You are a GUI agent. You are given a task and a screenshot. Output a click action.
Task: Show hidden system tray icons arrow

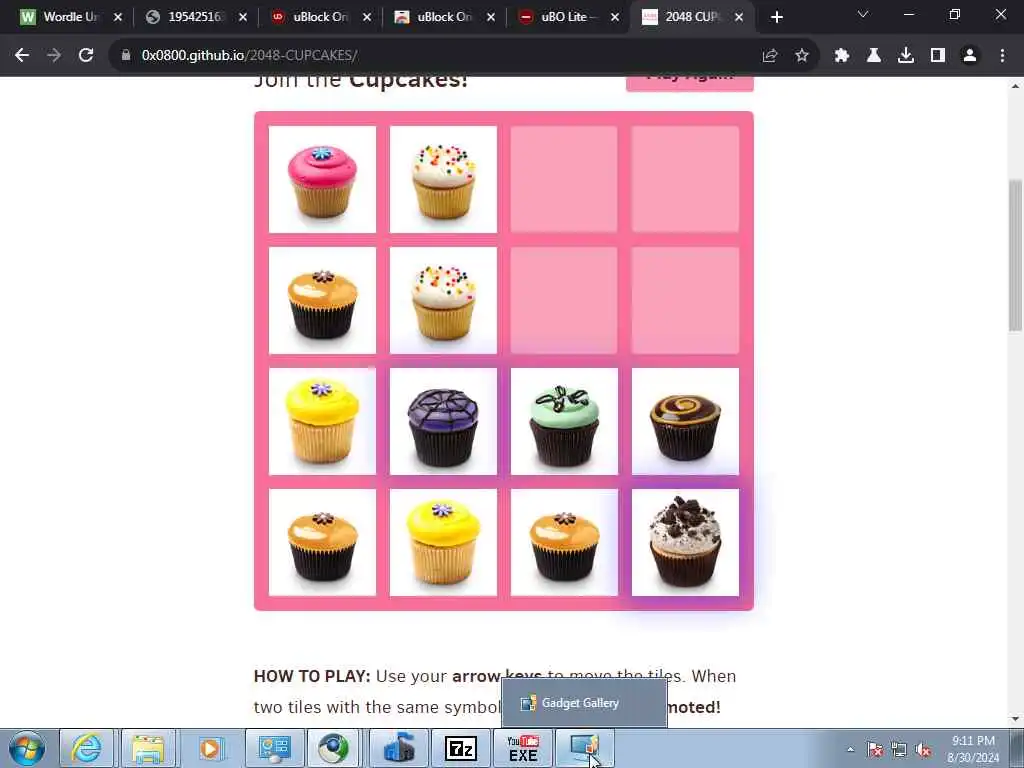tap(850, 749)
